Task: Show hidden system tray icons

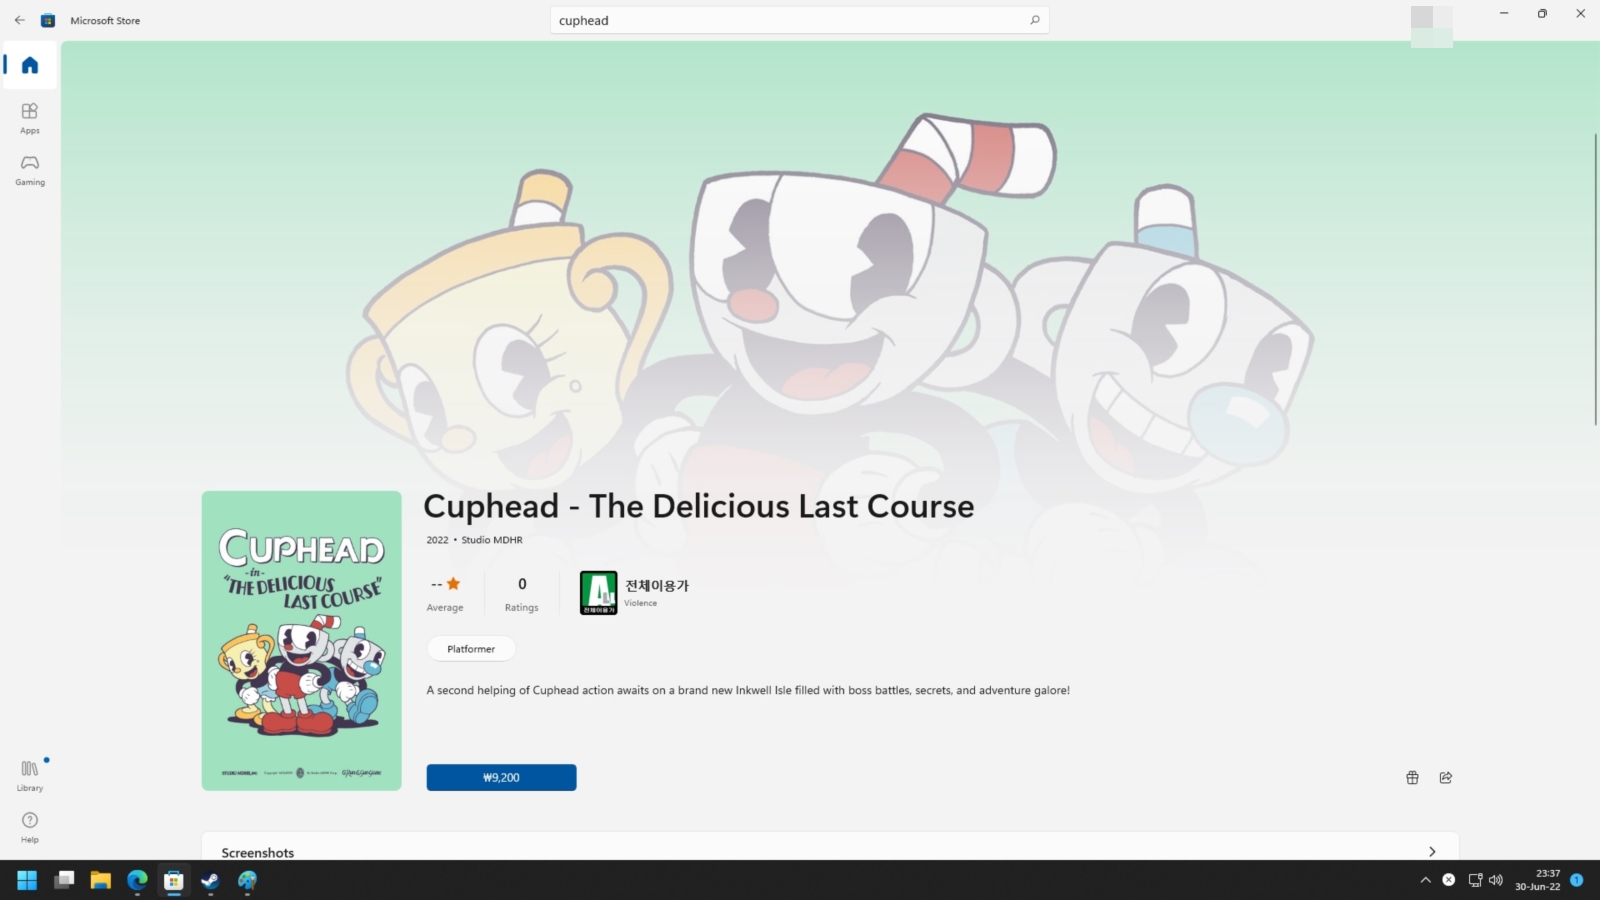Action: pyautogui.click(x=1425, y=880)
